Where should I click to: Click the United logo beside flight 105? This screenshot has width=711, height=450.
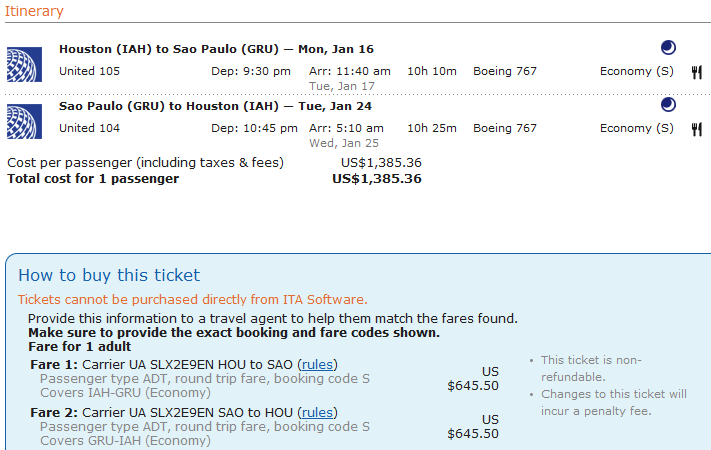coord(24,64)
